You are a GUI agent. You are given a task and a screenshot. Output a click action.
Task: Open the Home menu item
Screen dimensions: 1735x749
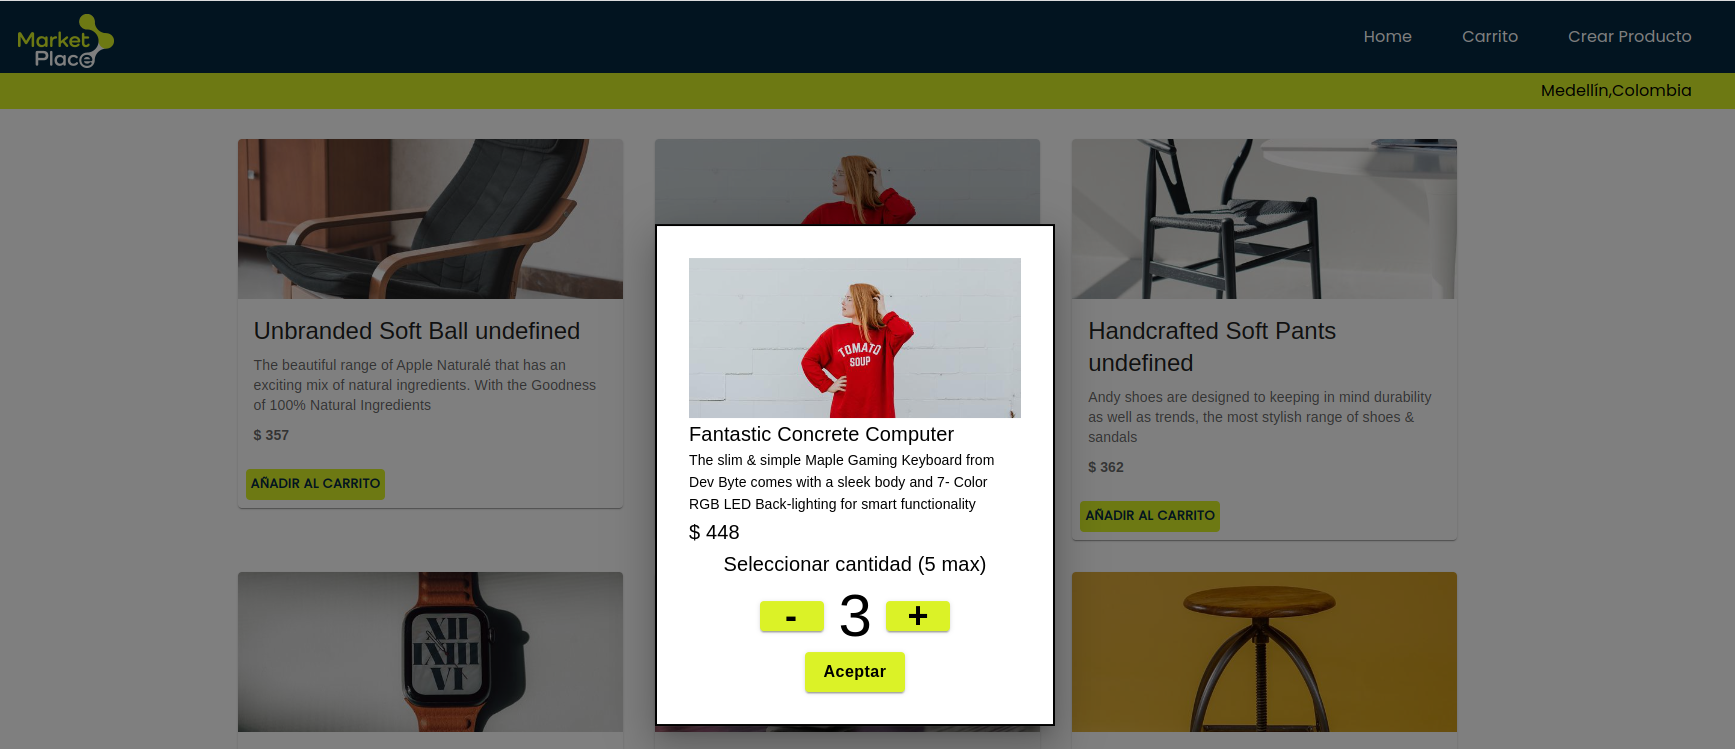[1387, 37]
